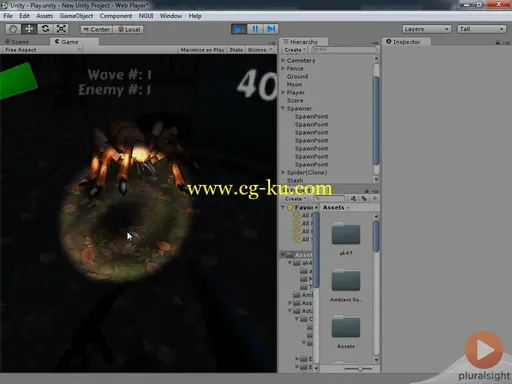Click the Inspector lock icon

[498, 43]
